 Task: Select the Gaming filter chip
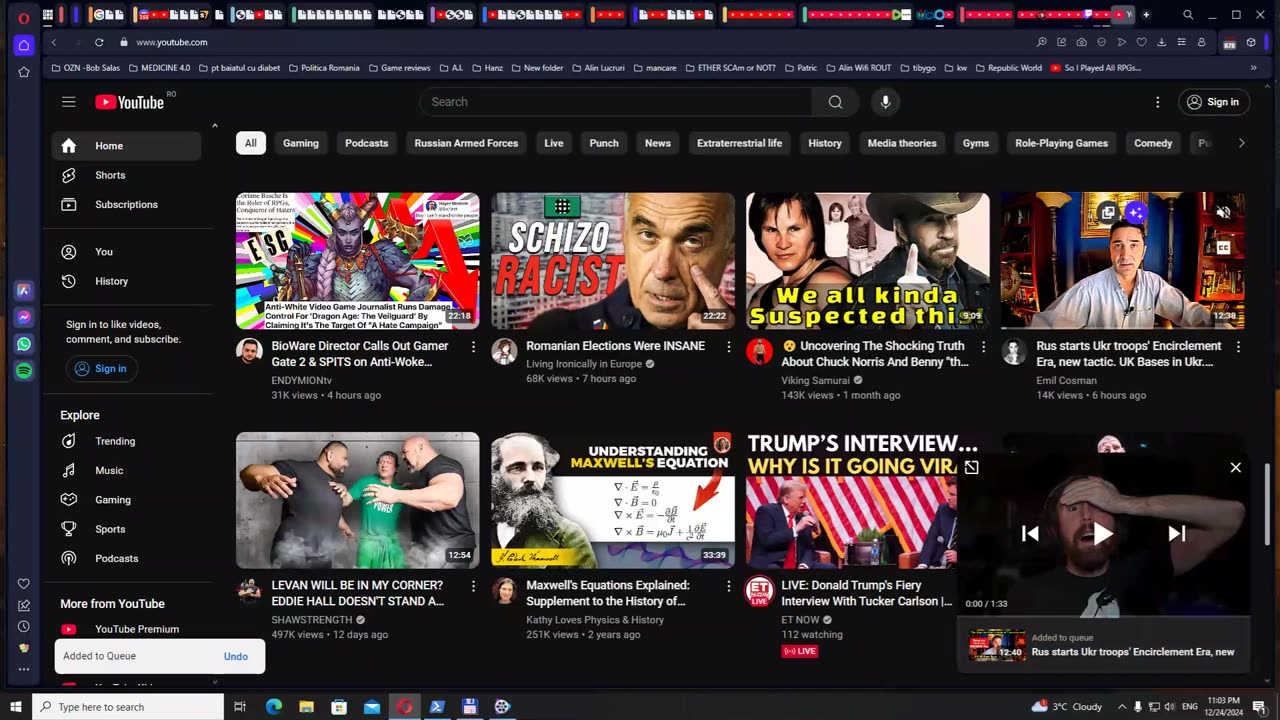click(x=301, y=143)
